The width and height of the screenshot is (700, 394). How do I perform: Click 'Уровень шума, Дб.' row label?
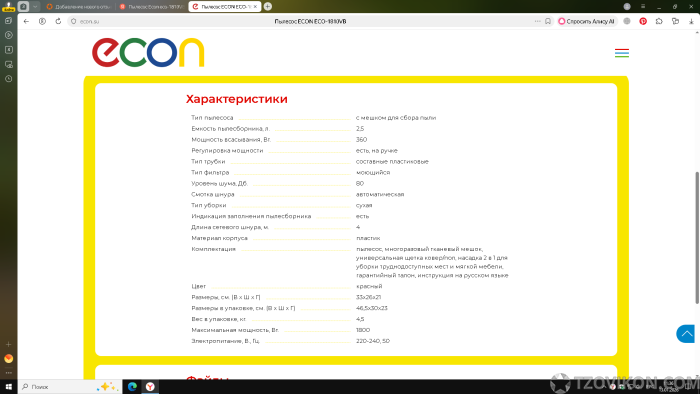(x=219, y=183)
